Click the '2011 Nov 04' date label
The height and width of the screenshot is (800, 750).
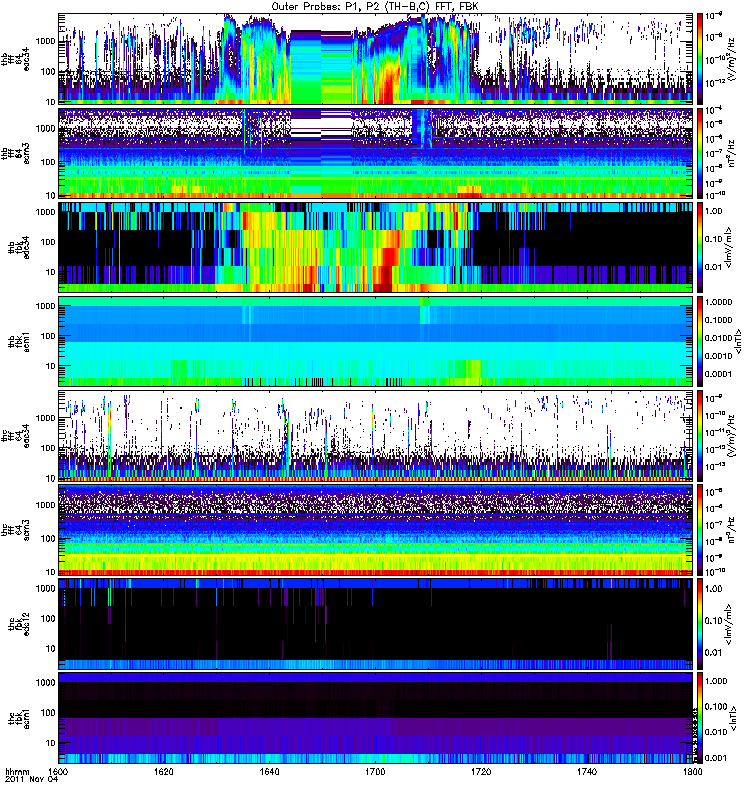[x=32, y=779]
